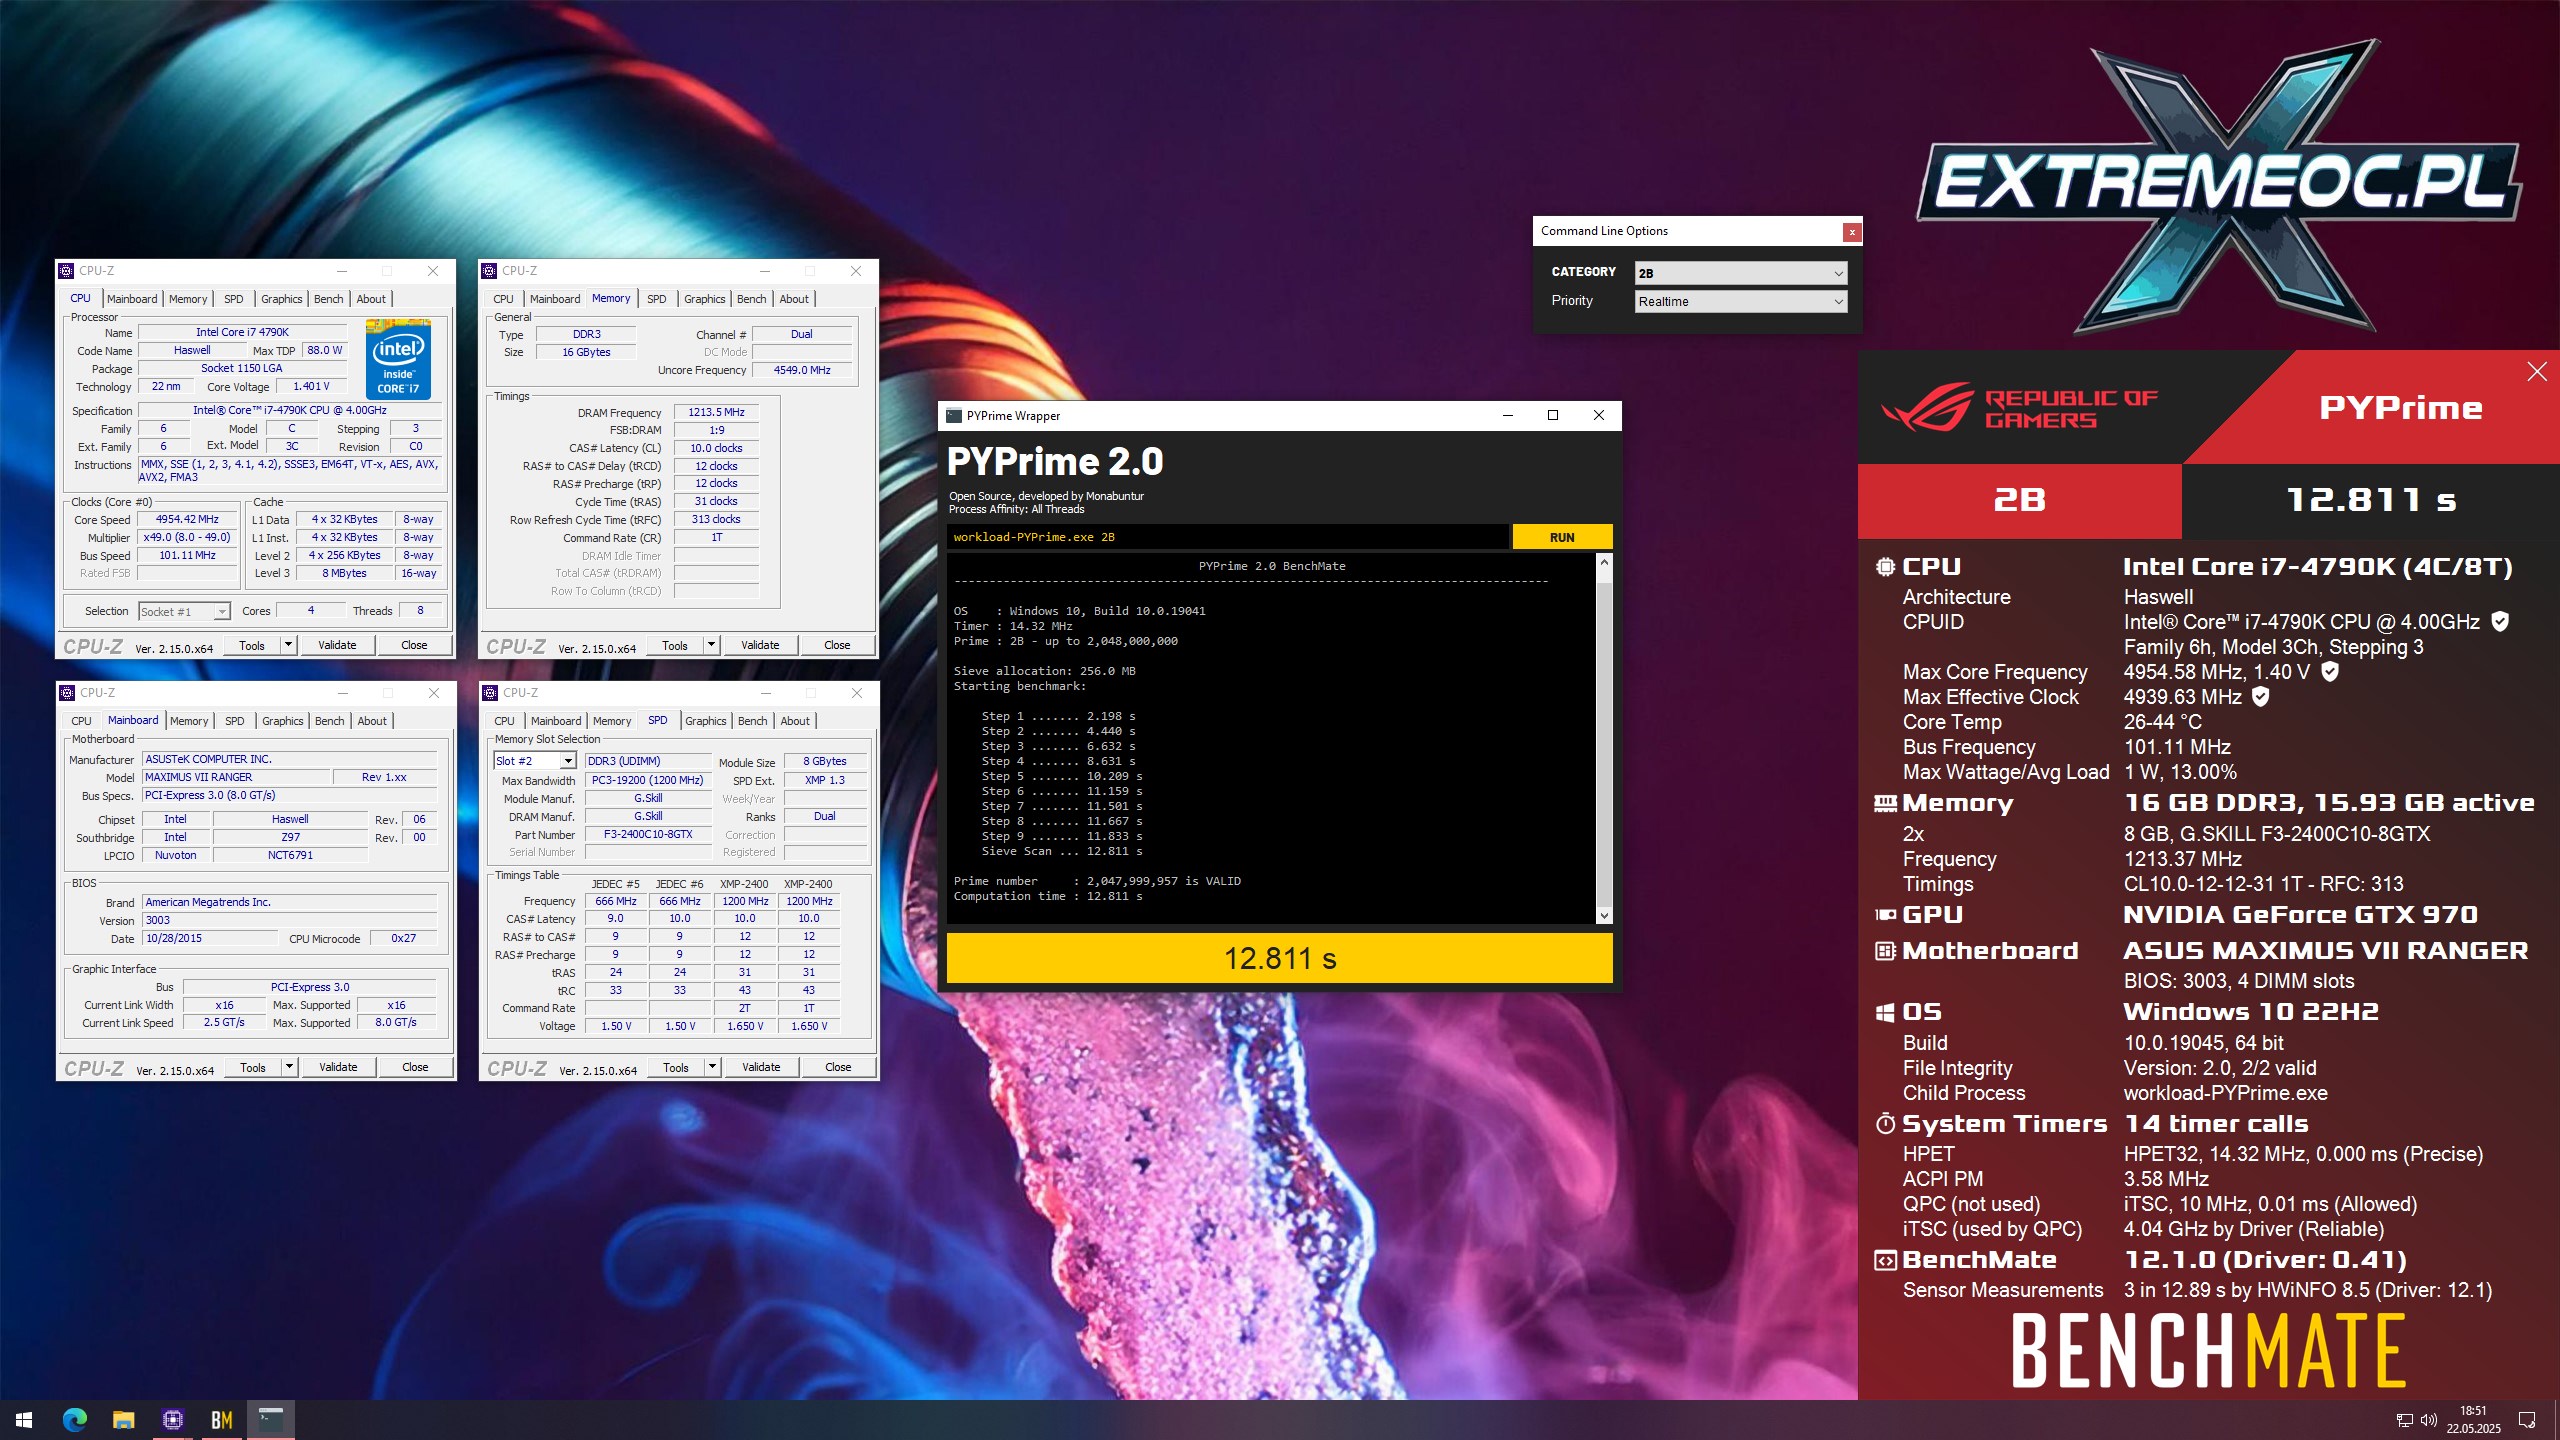Click Max Bandwidth PC3-19200 field

648,780
